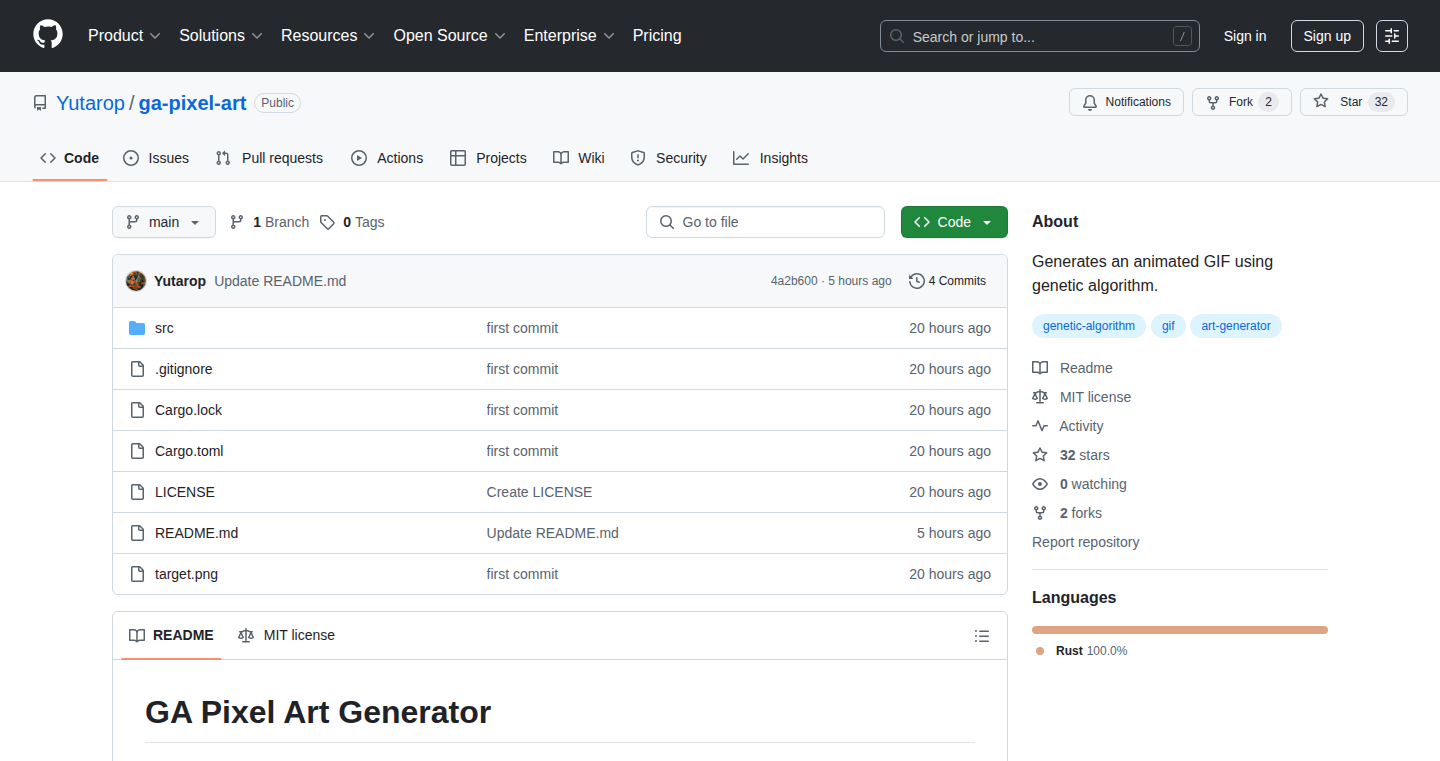
Task: Click the eye icon next to 0 watching
Action: point(1040,484)
